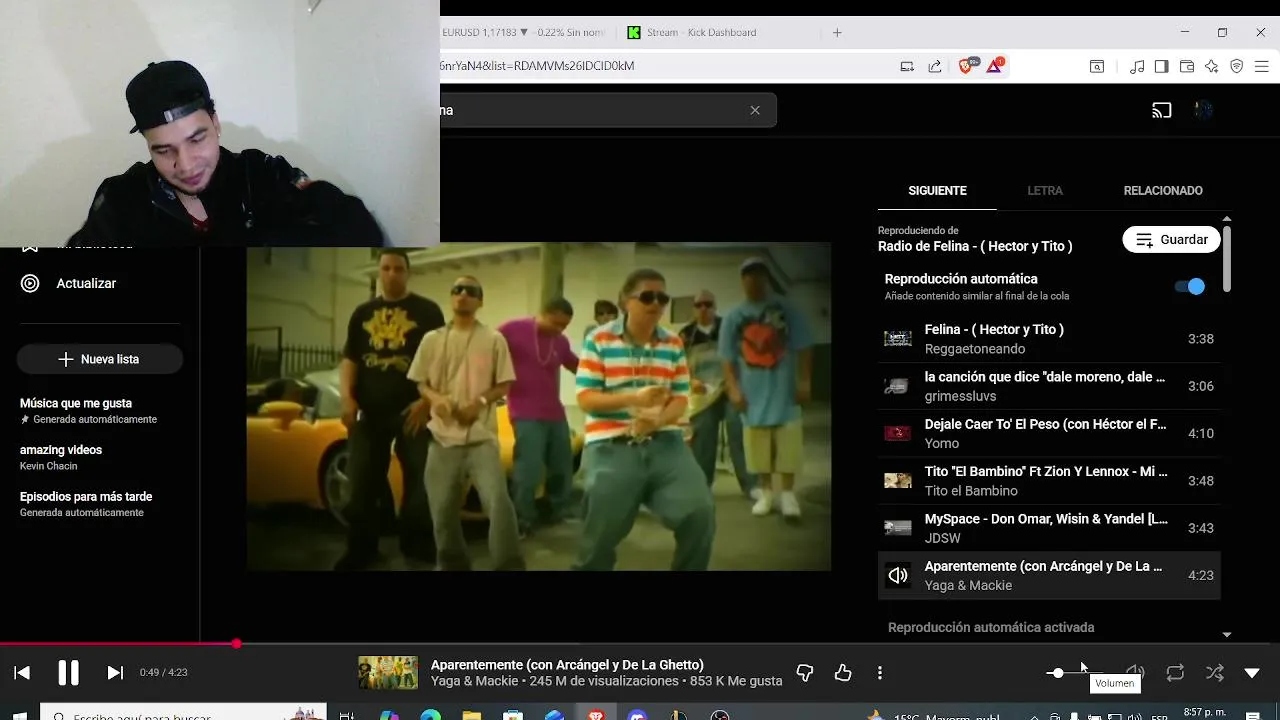Open the Brave VPN shield icon

pyautogui.click(x=1237, y=67)
